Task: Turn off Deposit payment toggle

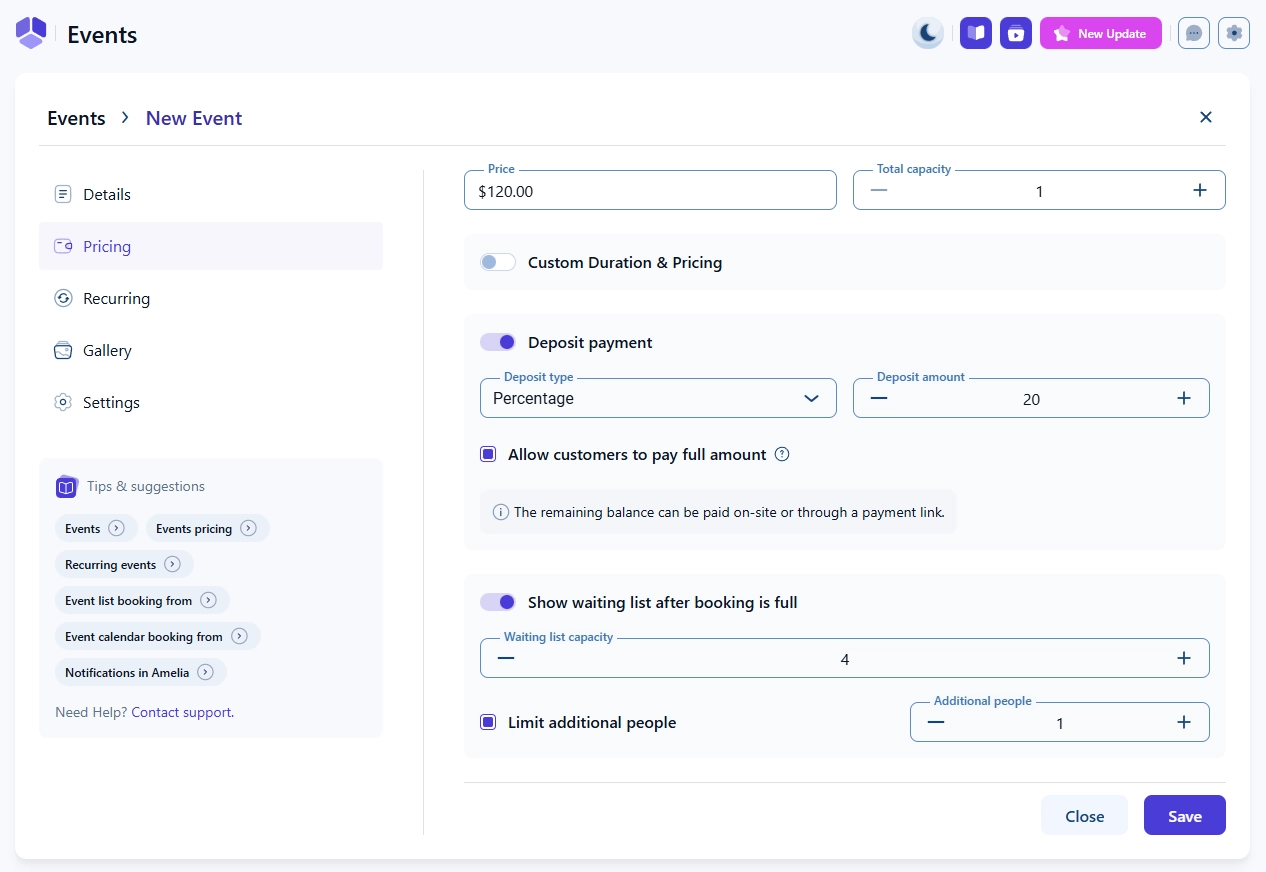Action: [x=497, y=342]
